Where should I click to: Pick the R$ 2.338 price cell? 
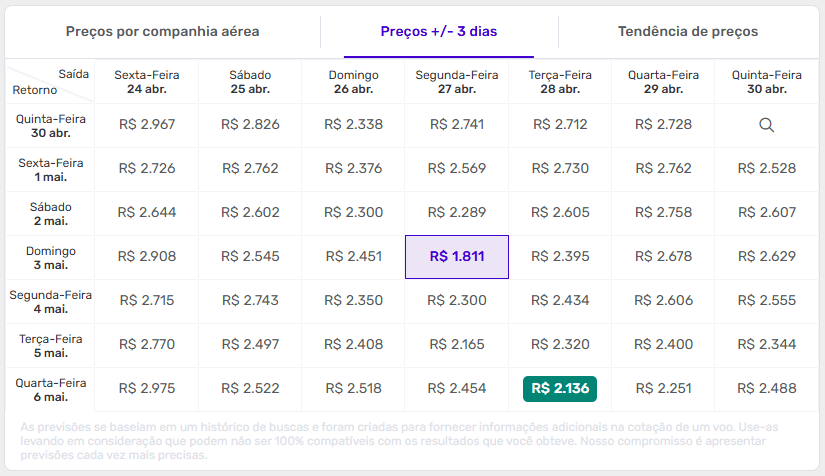pos(354,125)
